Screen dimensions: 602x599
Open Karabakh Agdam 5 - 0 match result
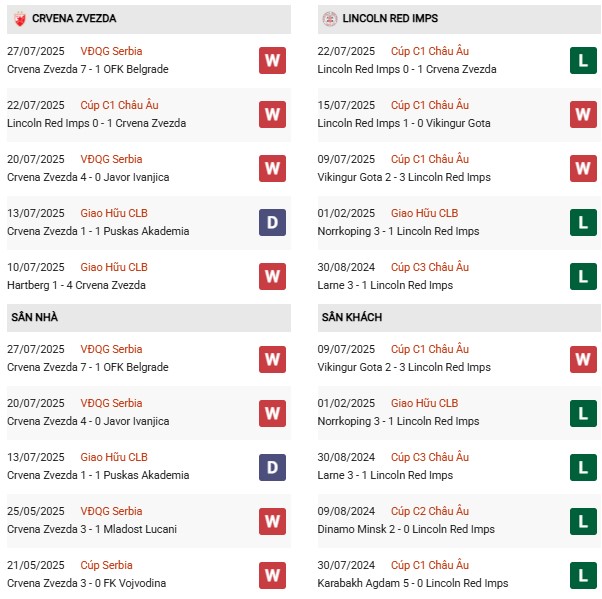(412, 583)
